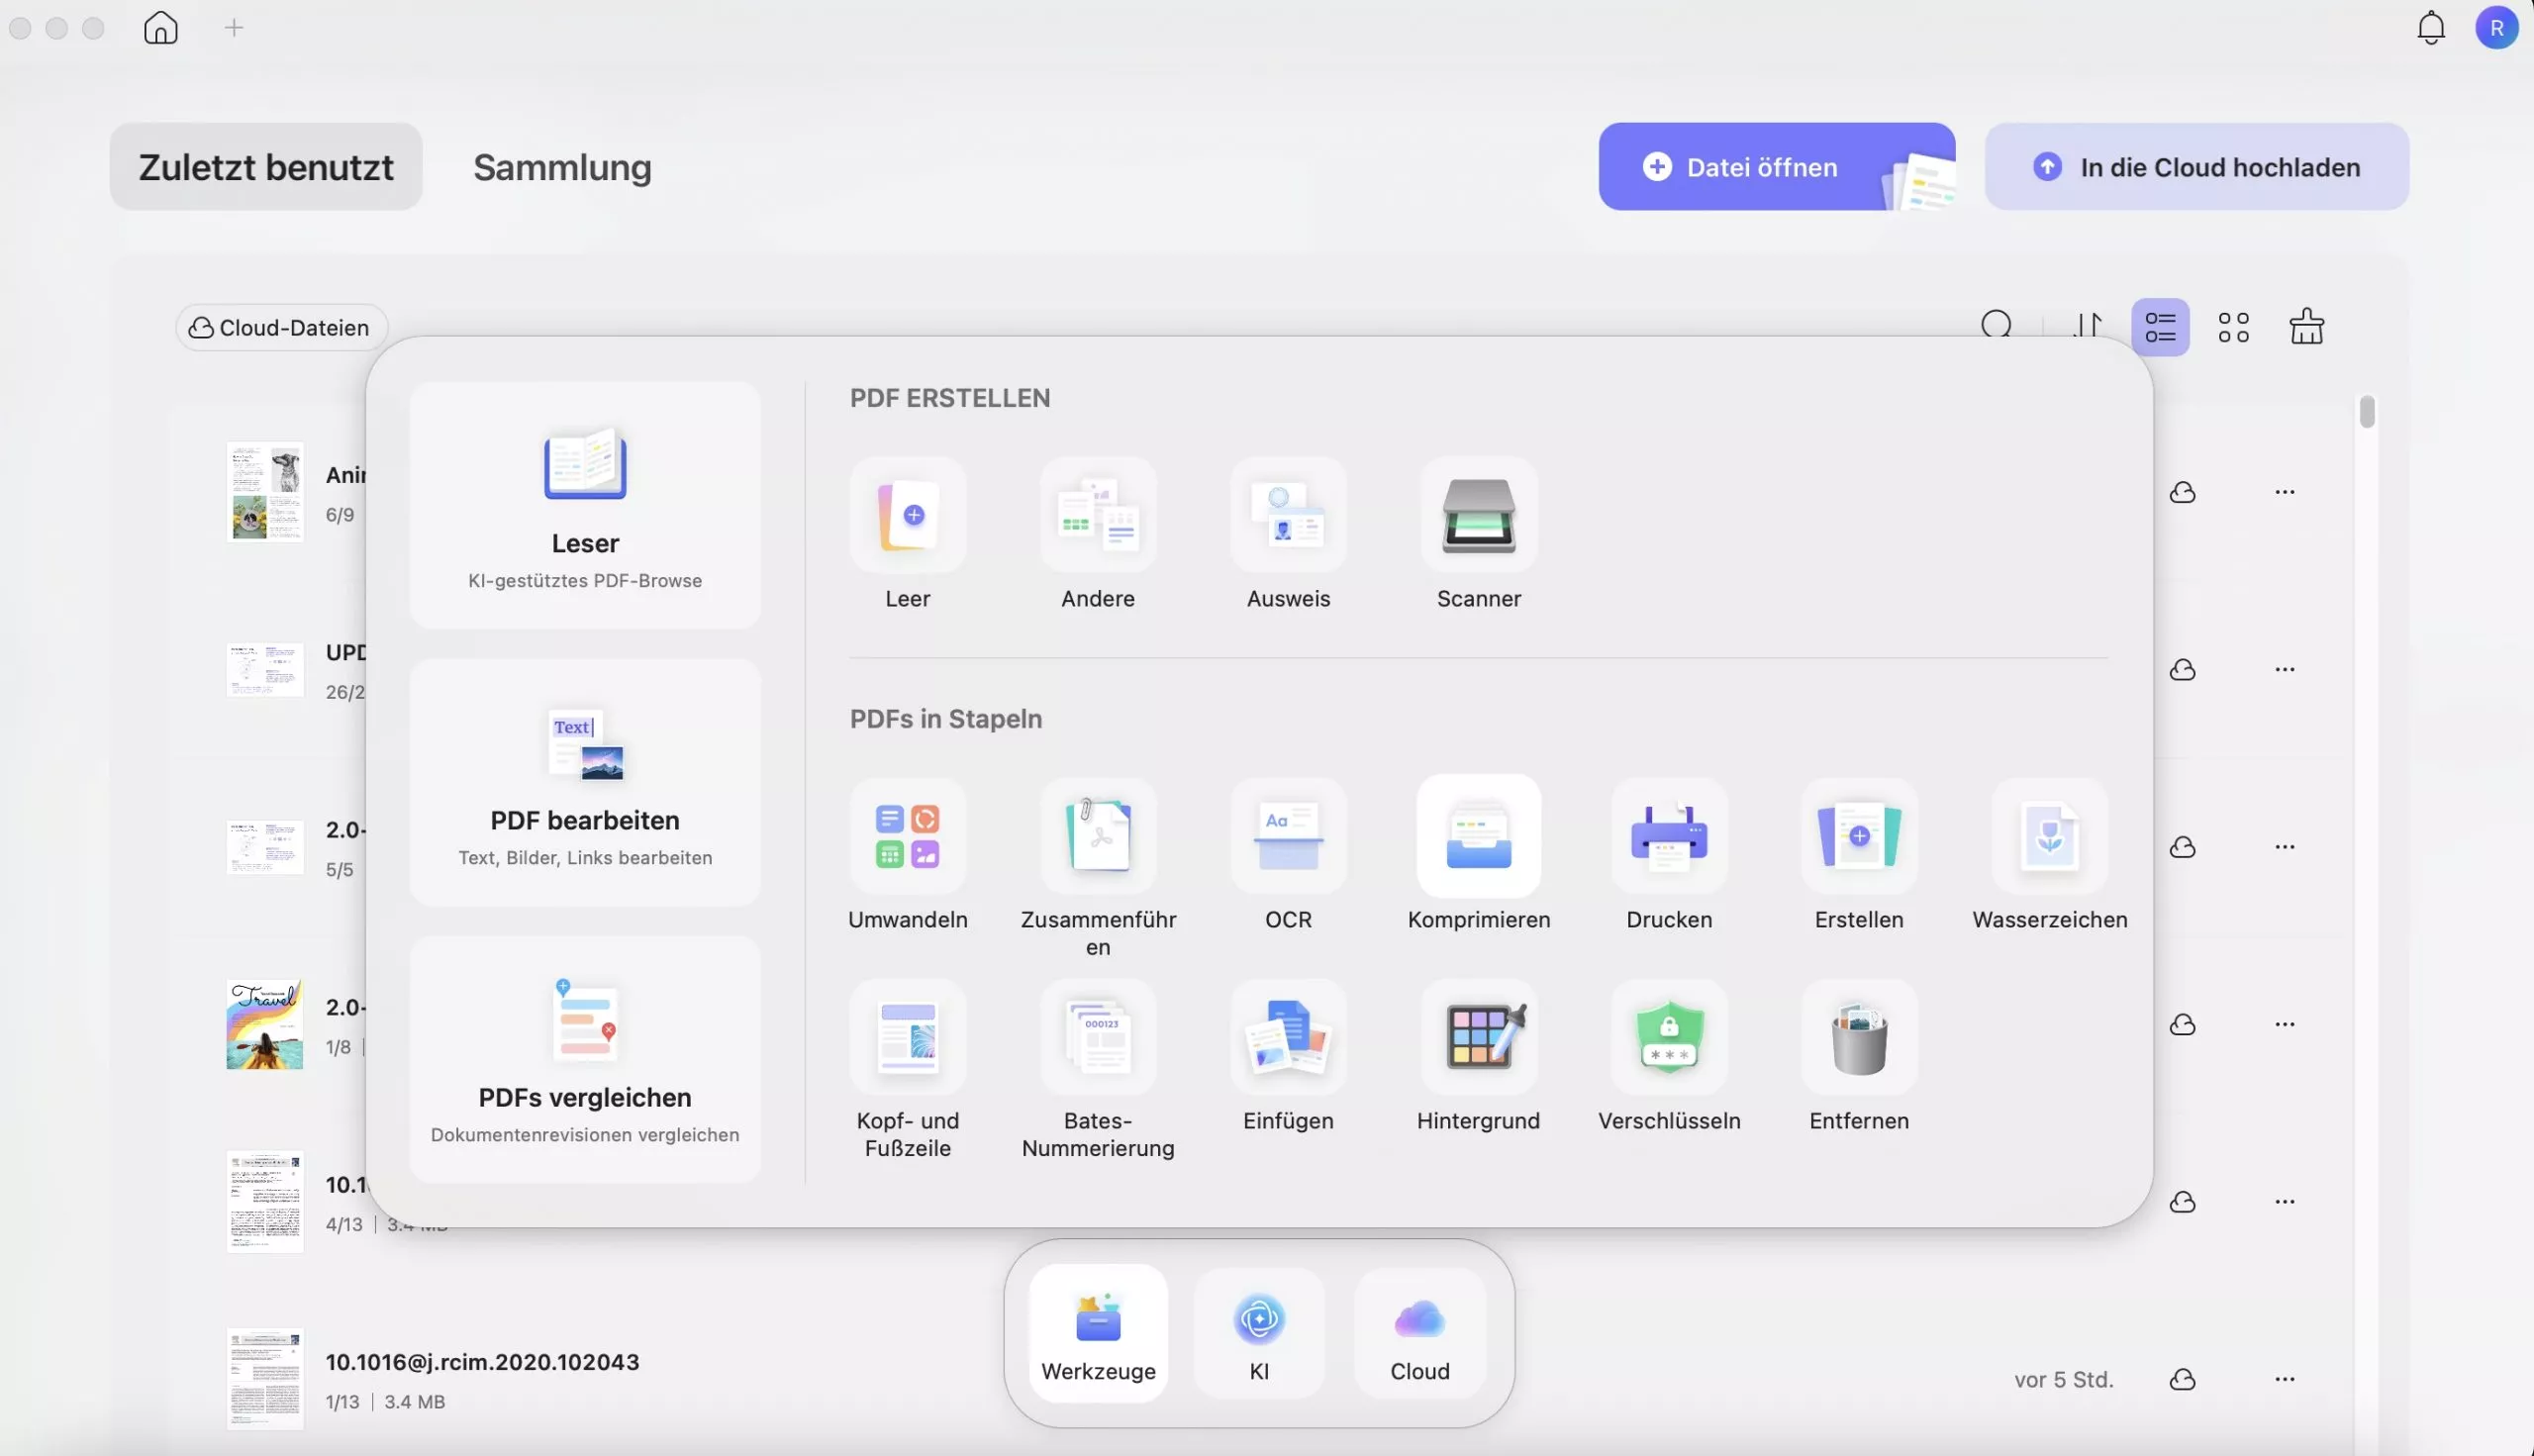Choose the Bates-Nummerierung tool
The height and width of the screenshot is (1456, 2534).
[x=1097, y=1038]
